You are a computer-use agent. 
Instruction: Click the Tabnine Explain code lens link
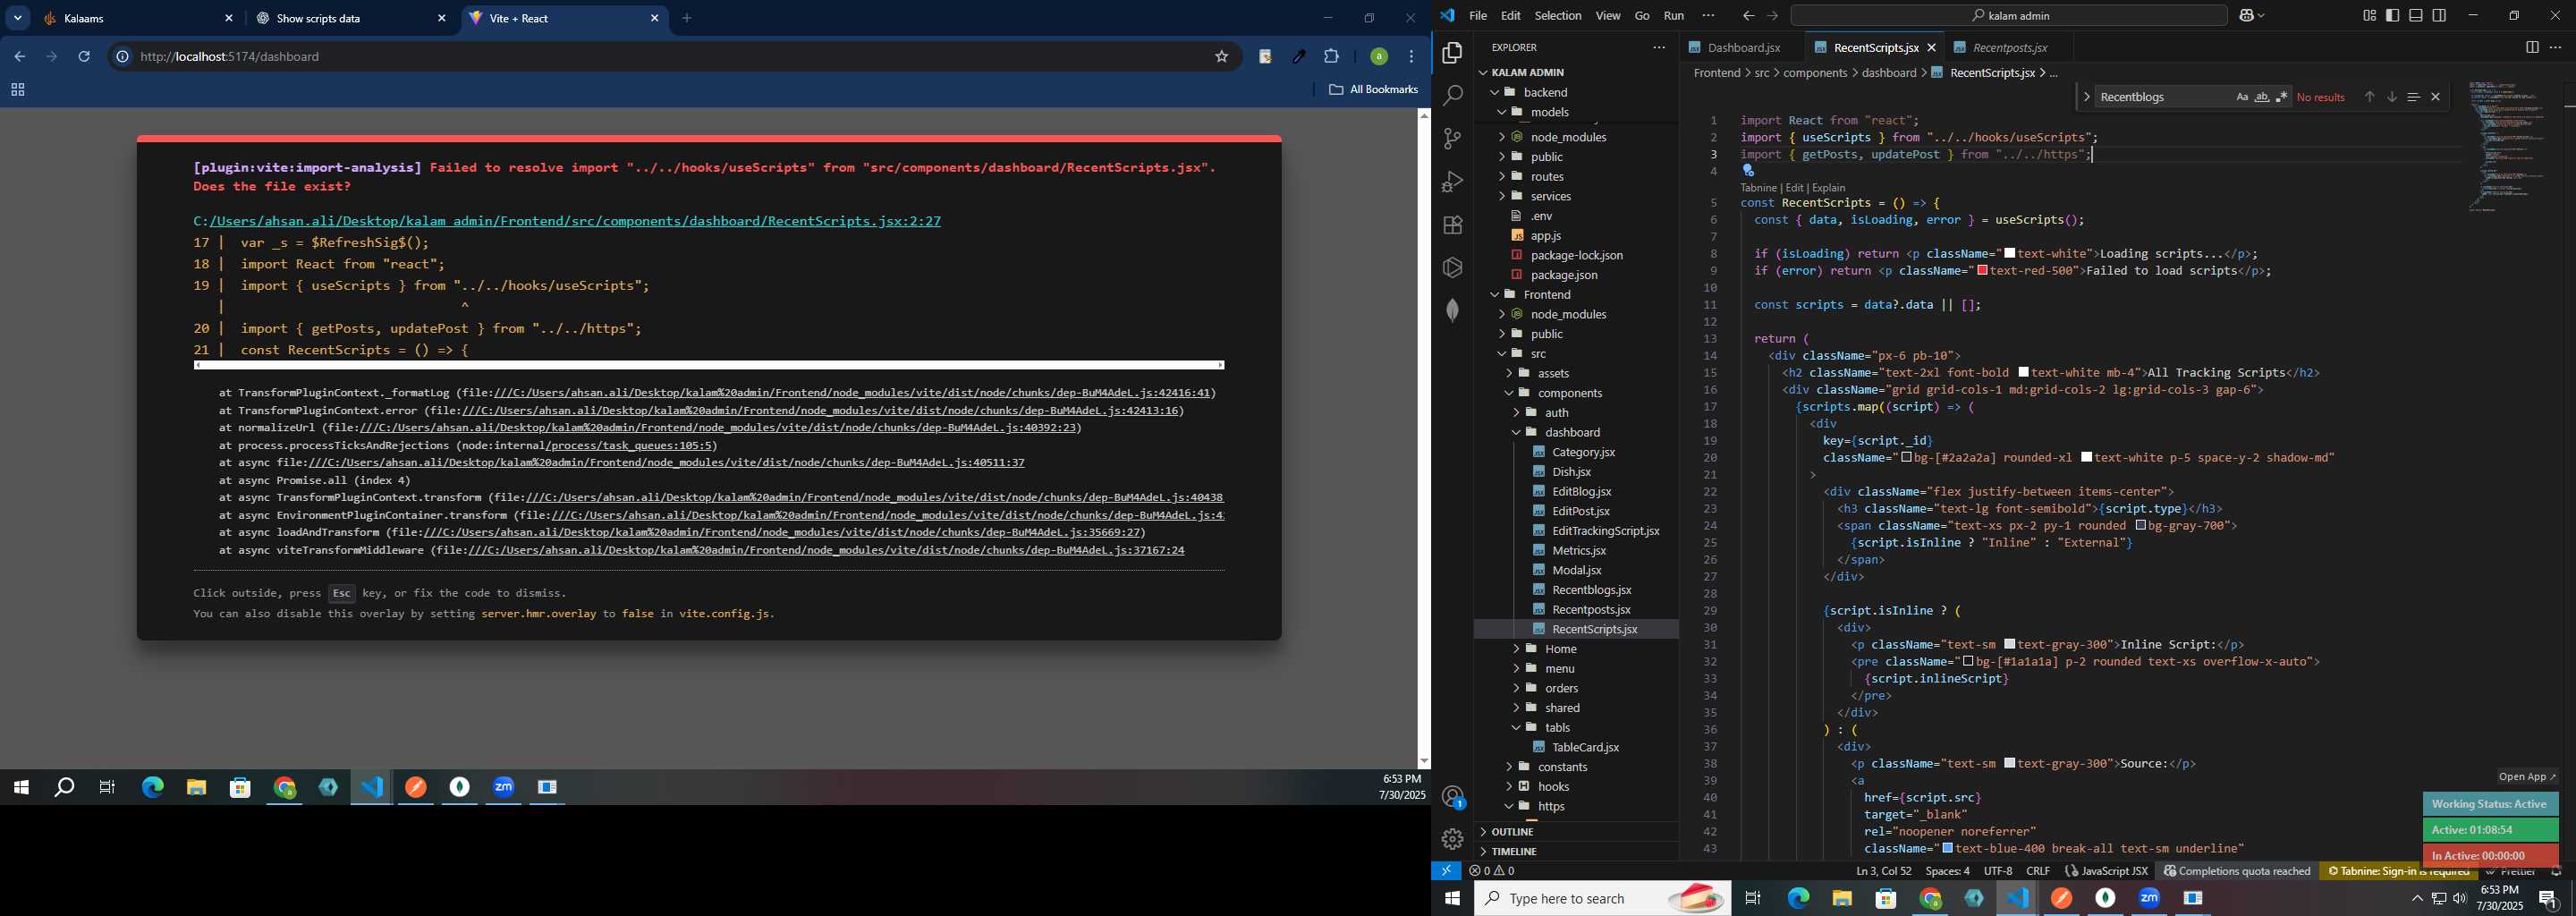(1828, 188)
